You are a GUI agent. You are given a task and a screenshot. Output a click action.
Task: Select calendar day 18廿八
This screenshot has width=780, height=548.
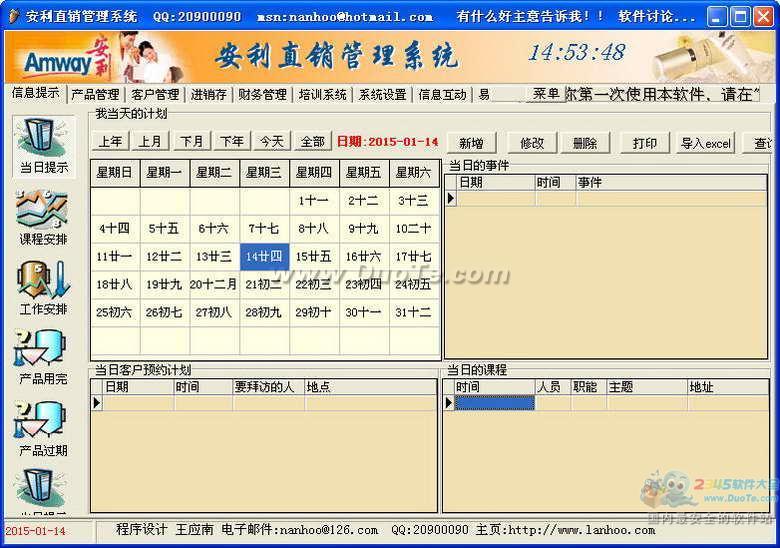(x=115, y=284)
